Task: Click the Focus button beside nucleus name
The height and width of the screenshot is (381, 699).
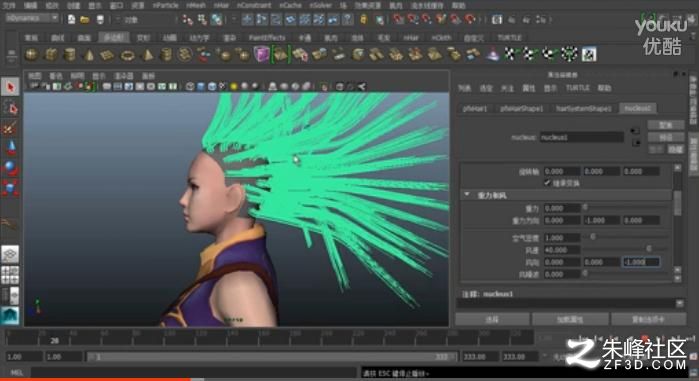Action: [666, 125]
